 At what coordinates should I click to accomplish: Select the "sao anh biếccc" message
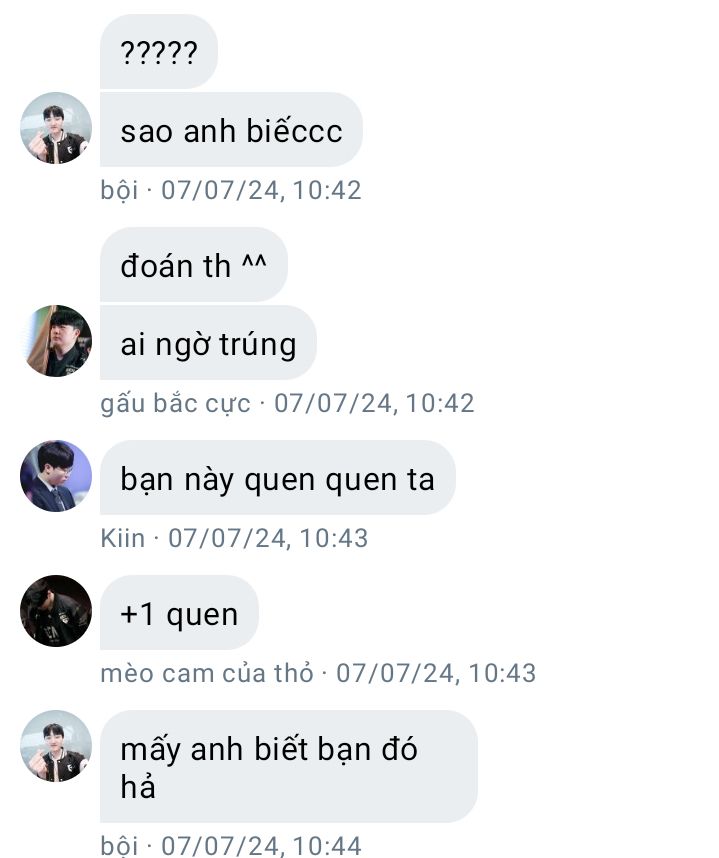point(231,130)
